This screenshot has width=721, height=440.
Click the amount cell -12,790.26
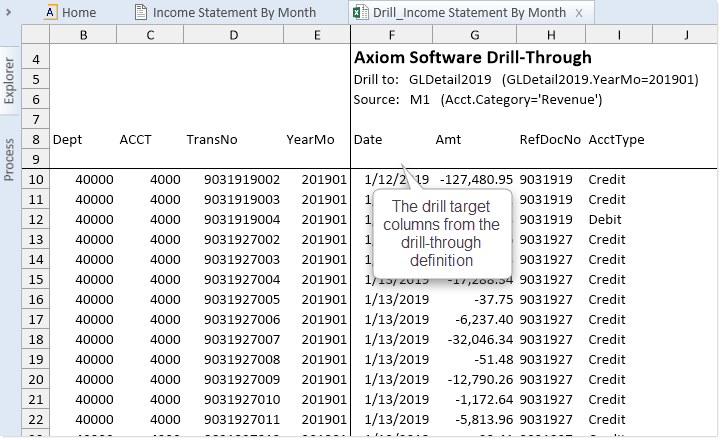point(480,380)
